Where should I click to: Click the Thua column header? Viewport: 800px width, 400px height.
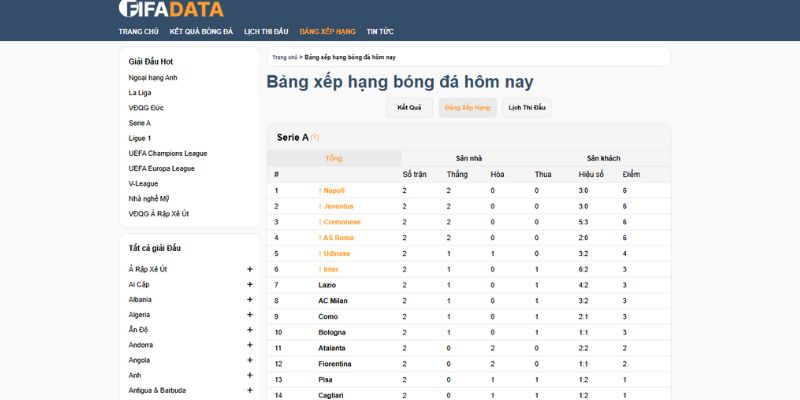coord(543,174)
